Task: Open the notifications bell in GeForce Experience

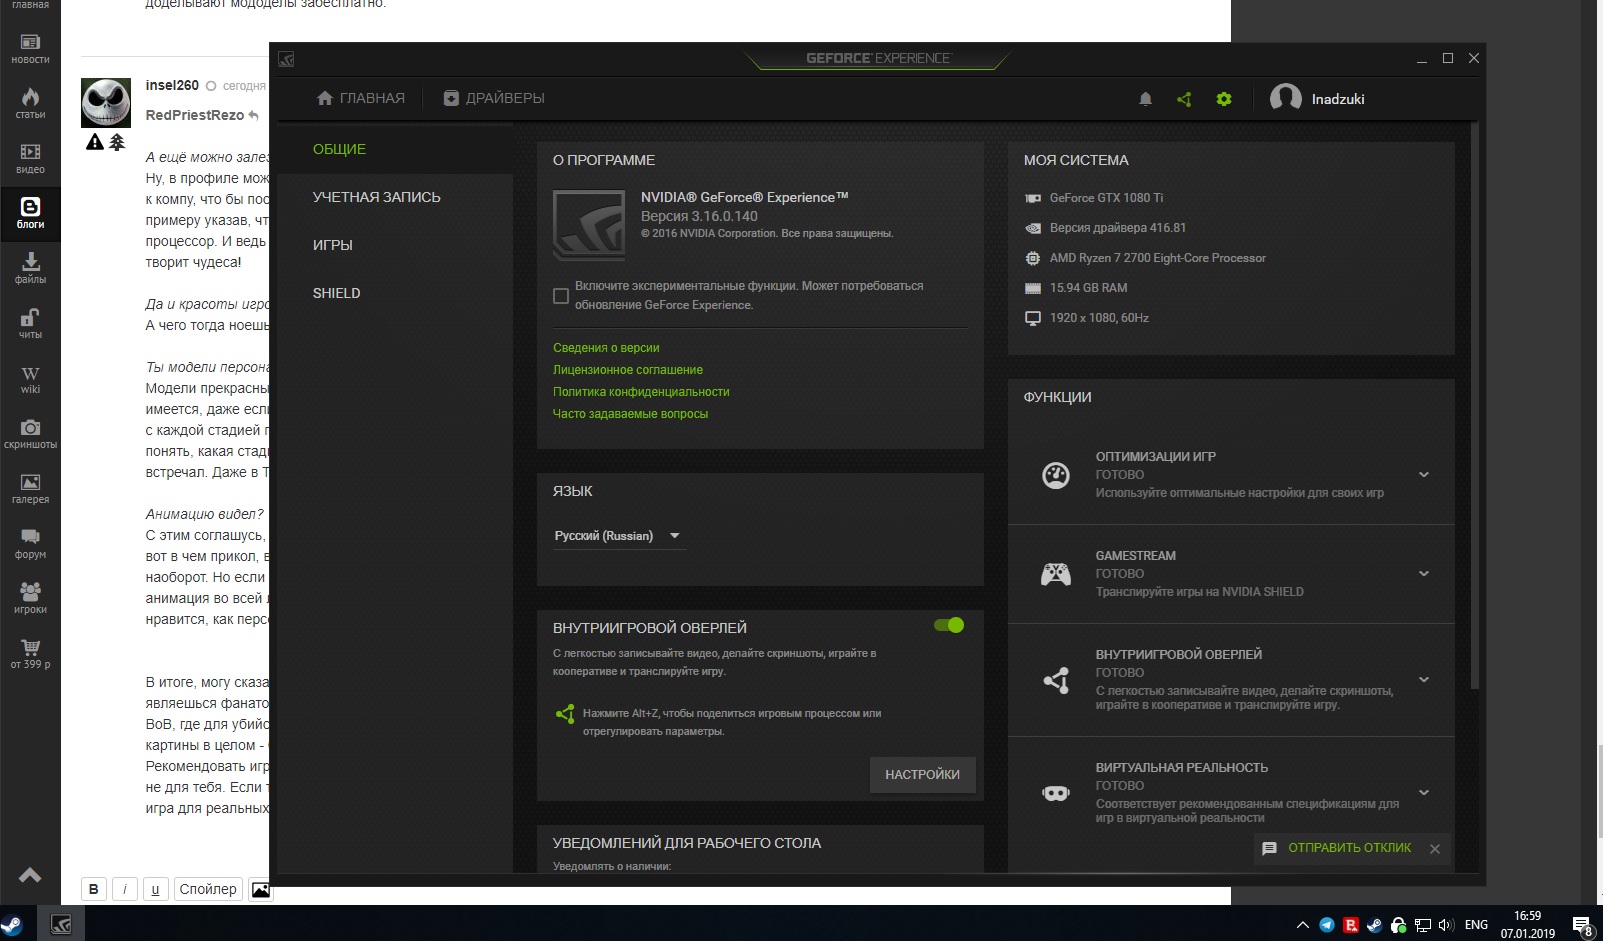Action: point(1146,99)
